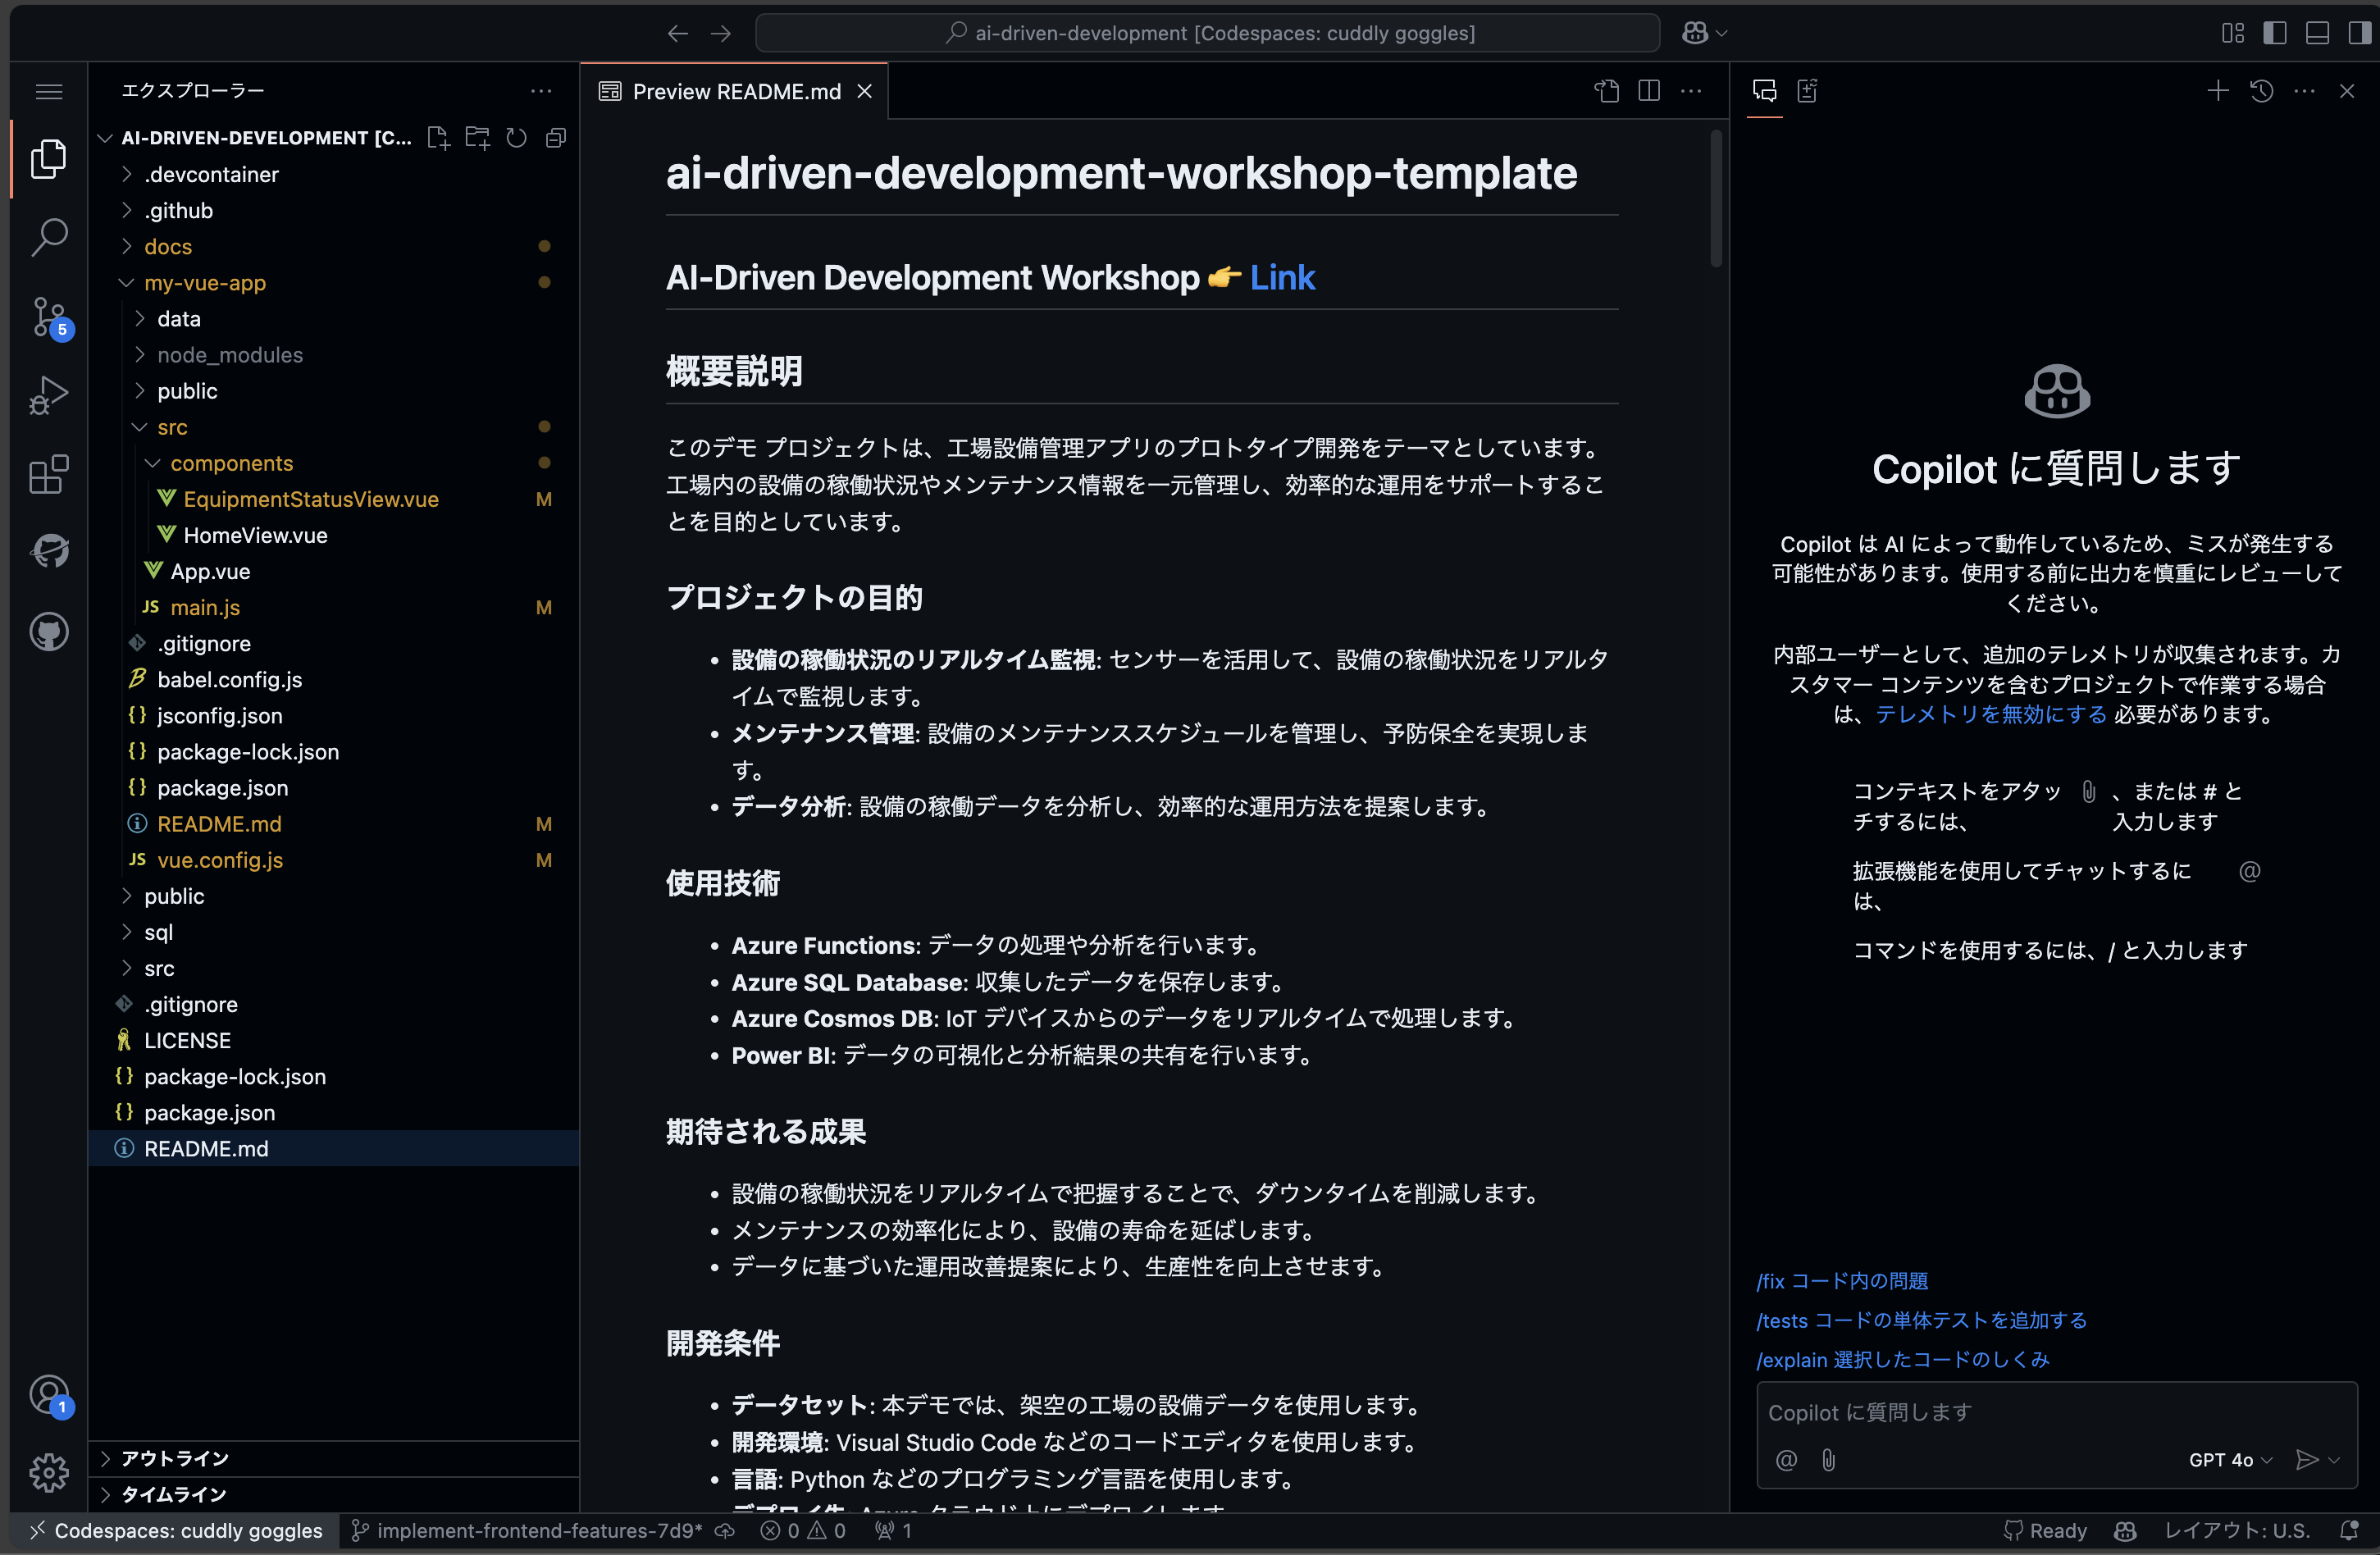The image size is (2380, 1555).
Task: Click the /fix suggestion link
Action: 1842,1281
